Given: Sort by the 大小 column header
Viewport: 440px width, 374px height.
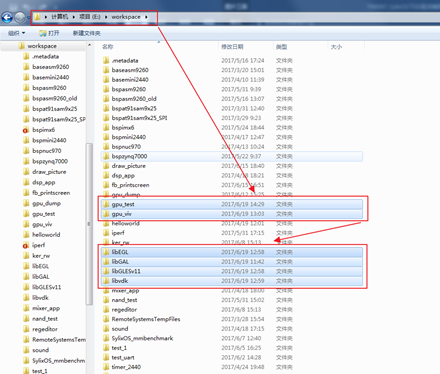Looking at the screenshot, I should tap(336, 47).
